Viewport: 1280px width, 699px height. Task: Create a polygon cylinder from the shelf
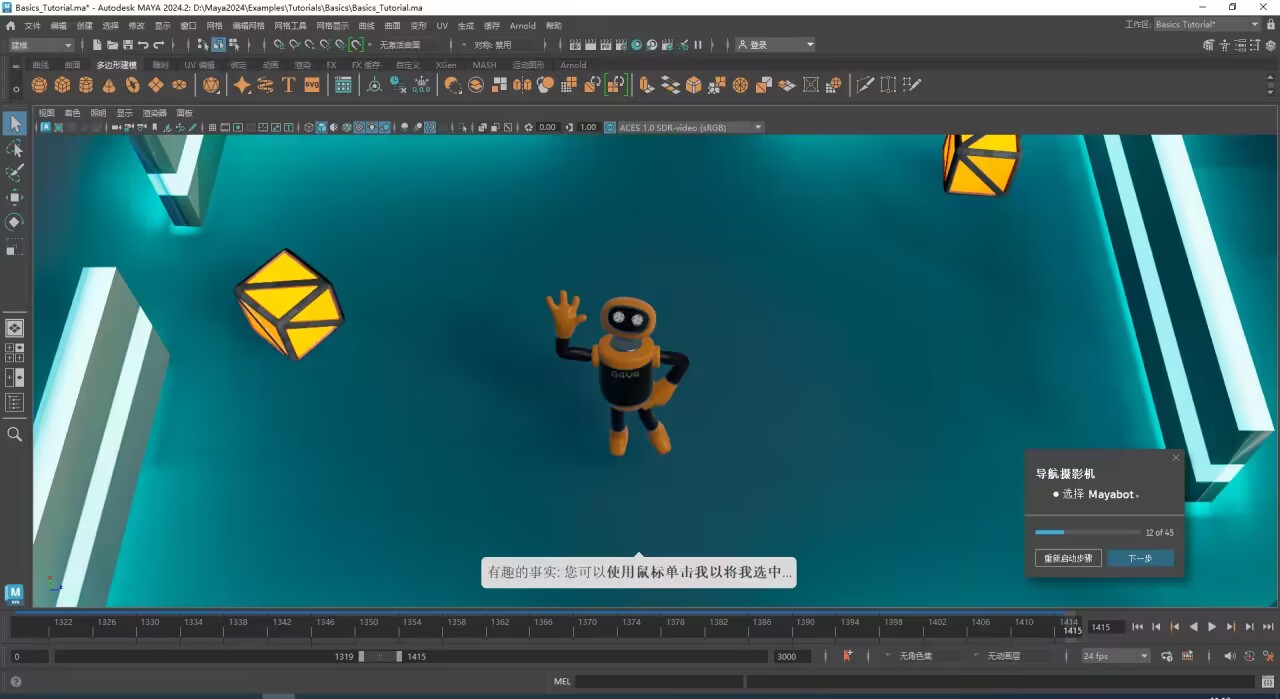click(85, 85)
